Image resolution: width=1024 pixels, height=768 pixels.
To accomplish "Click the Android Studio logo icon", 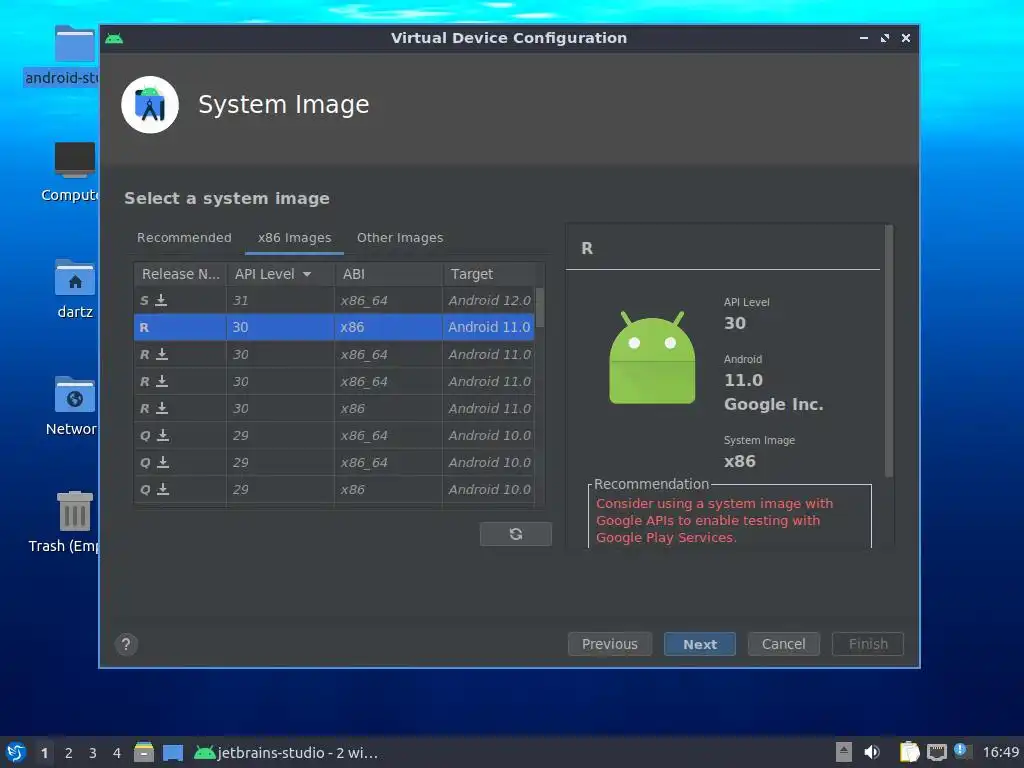I will (x=150, y=104).
